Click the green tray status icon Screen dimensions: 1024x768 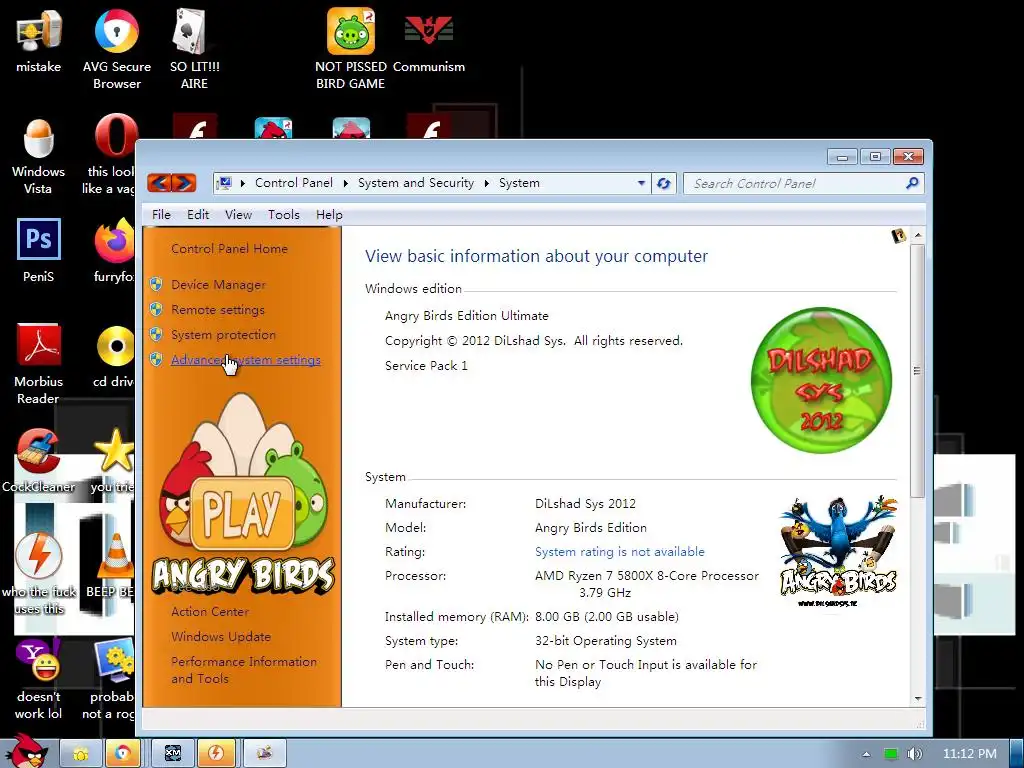pos(891,754)
